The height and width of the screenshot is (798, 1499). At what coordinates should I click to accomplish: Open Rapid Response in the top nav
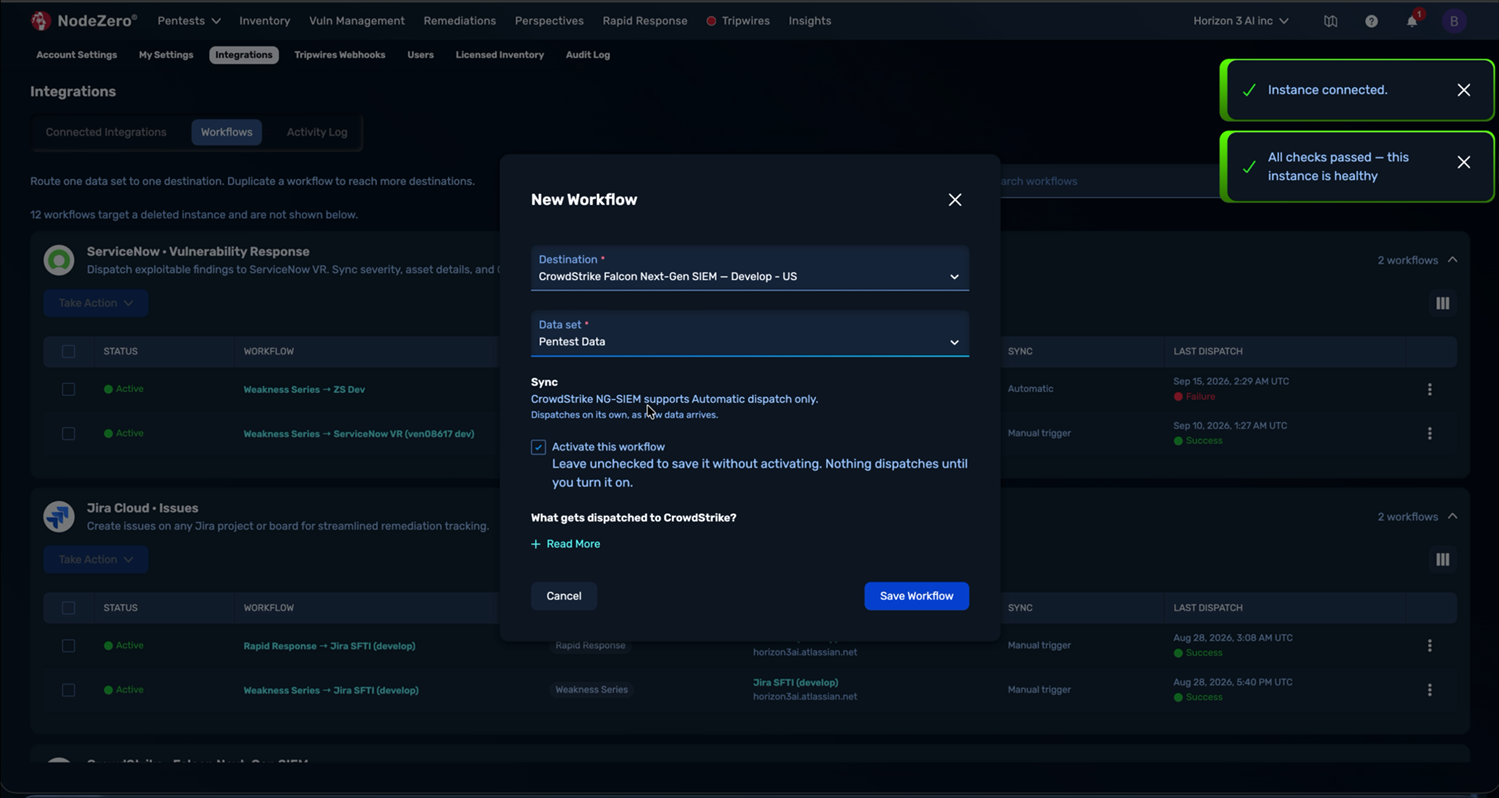tap(645, 21)
